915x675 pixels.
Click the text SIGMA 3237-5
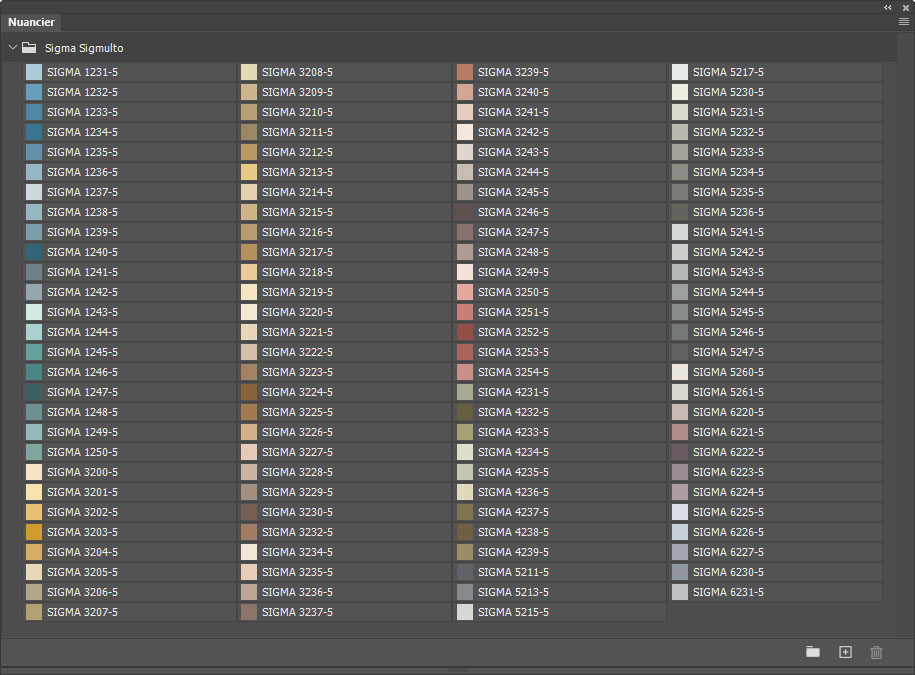pyautogui.click(x=297, y=612)
